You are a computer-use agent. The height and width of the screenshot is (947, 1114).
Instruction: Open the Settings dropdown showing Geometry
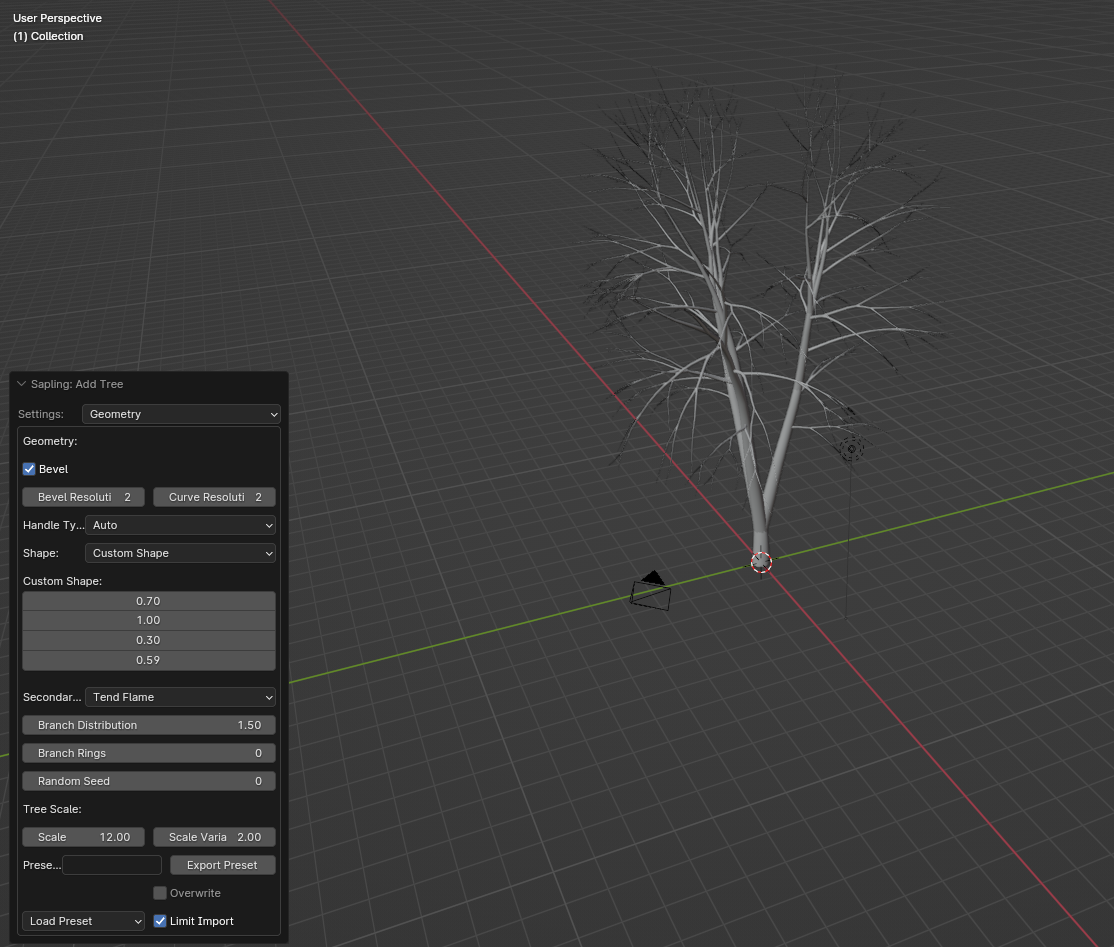181,414
